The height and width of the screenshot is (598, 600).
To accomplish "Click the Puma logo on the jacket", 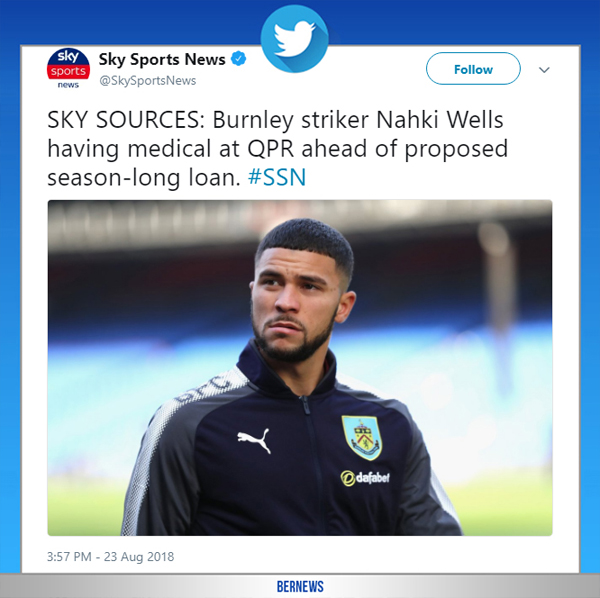I will click(254, 440).
